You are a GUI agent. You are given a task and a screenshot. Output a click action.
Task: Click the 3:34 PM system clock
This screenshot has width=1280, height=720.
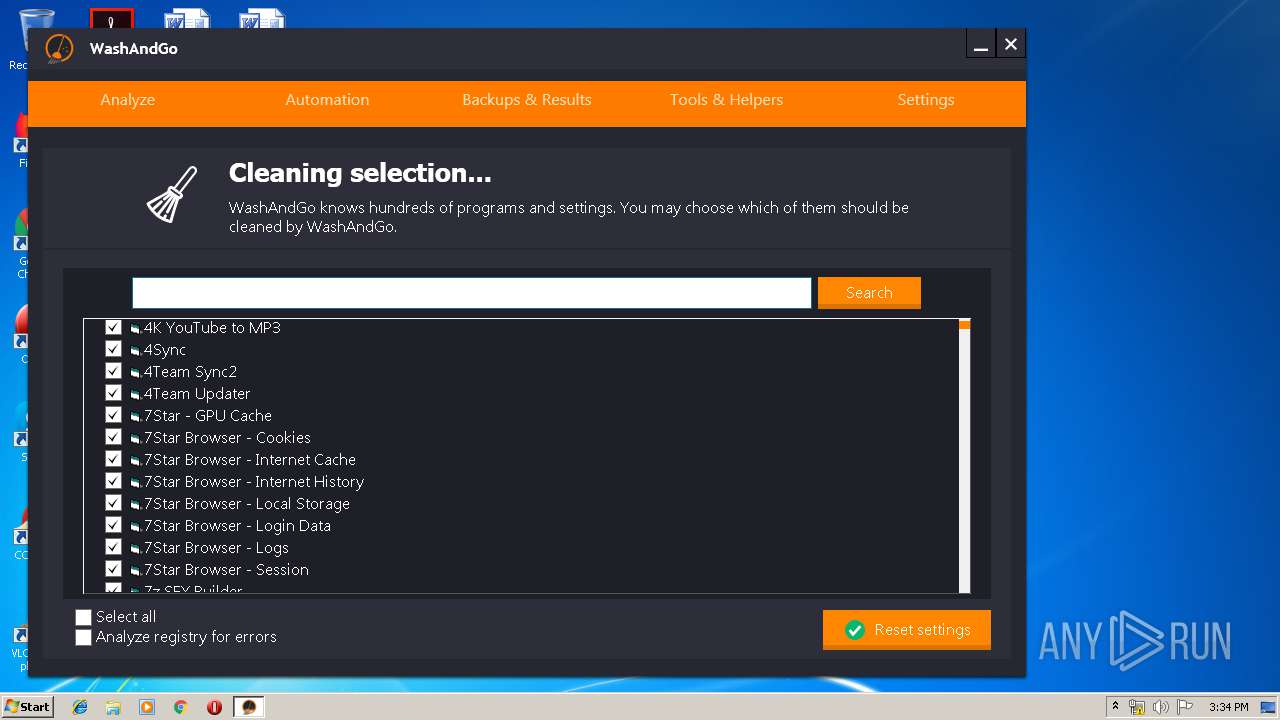(x=1228, y=707)
